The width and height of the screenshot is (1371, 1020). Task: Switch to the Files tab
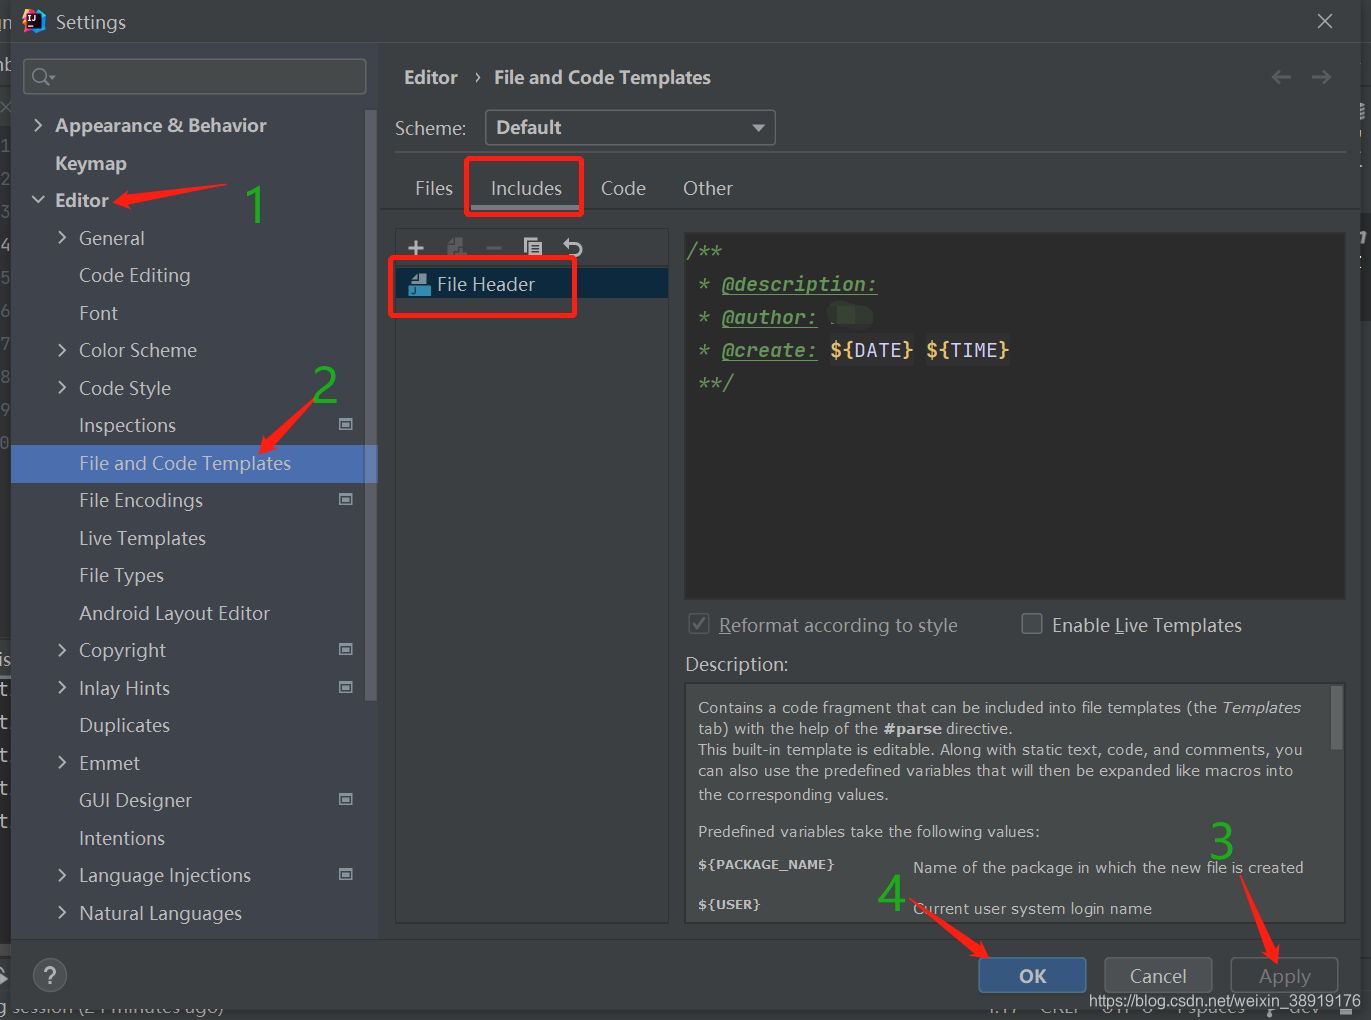pyautogui.click(x=434, y=188)
